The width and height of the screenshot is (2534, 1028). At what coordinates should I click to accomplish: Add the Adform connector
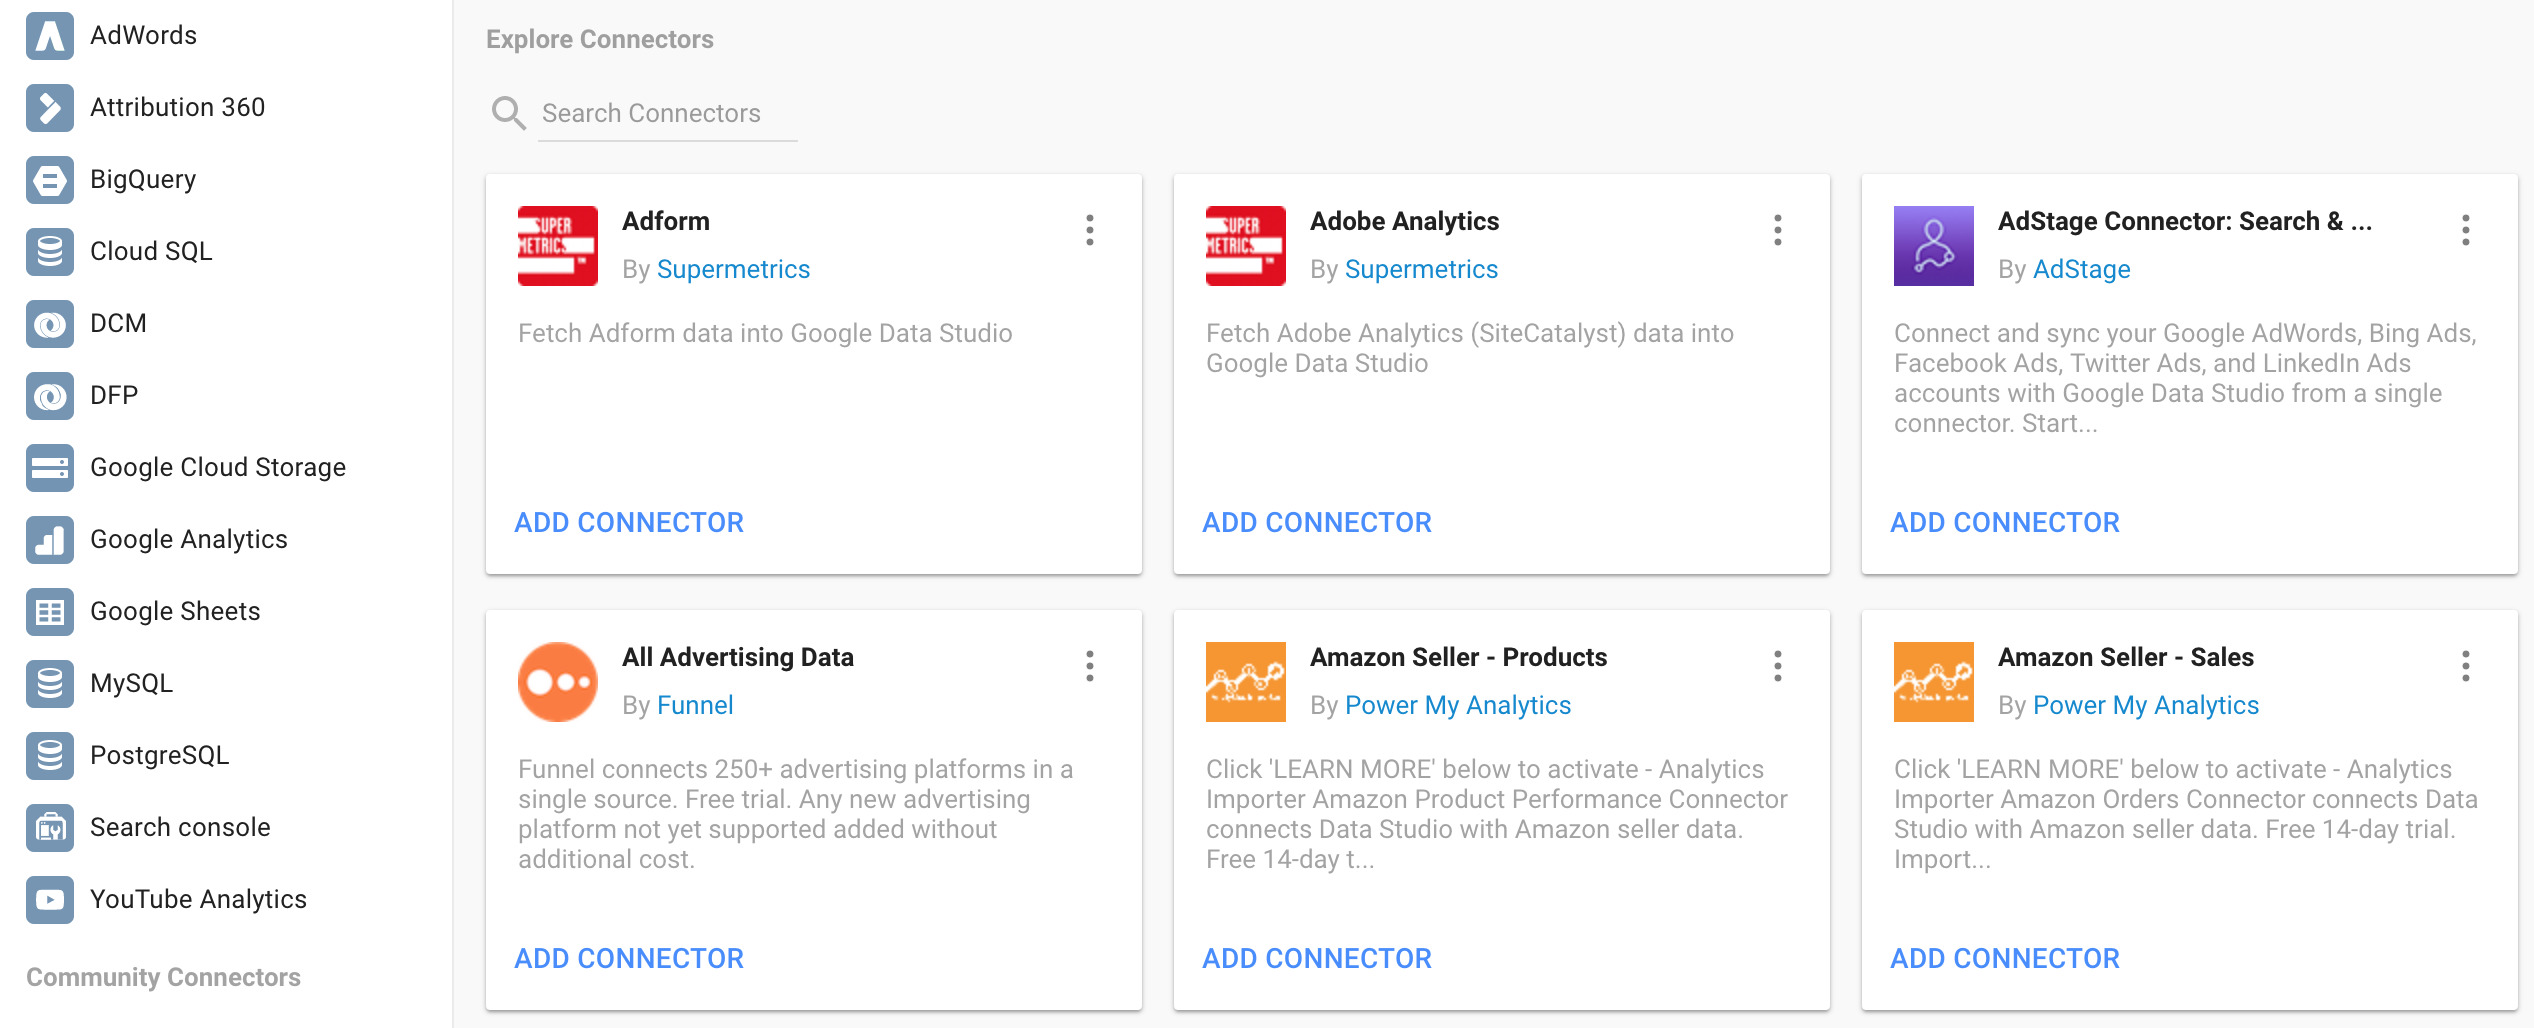(x=629, y=522)
